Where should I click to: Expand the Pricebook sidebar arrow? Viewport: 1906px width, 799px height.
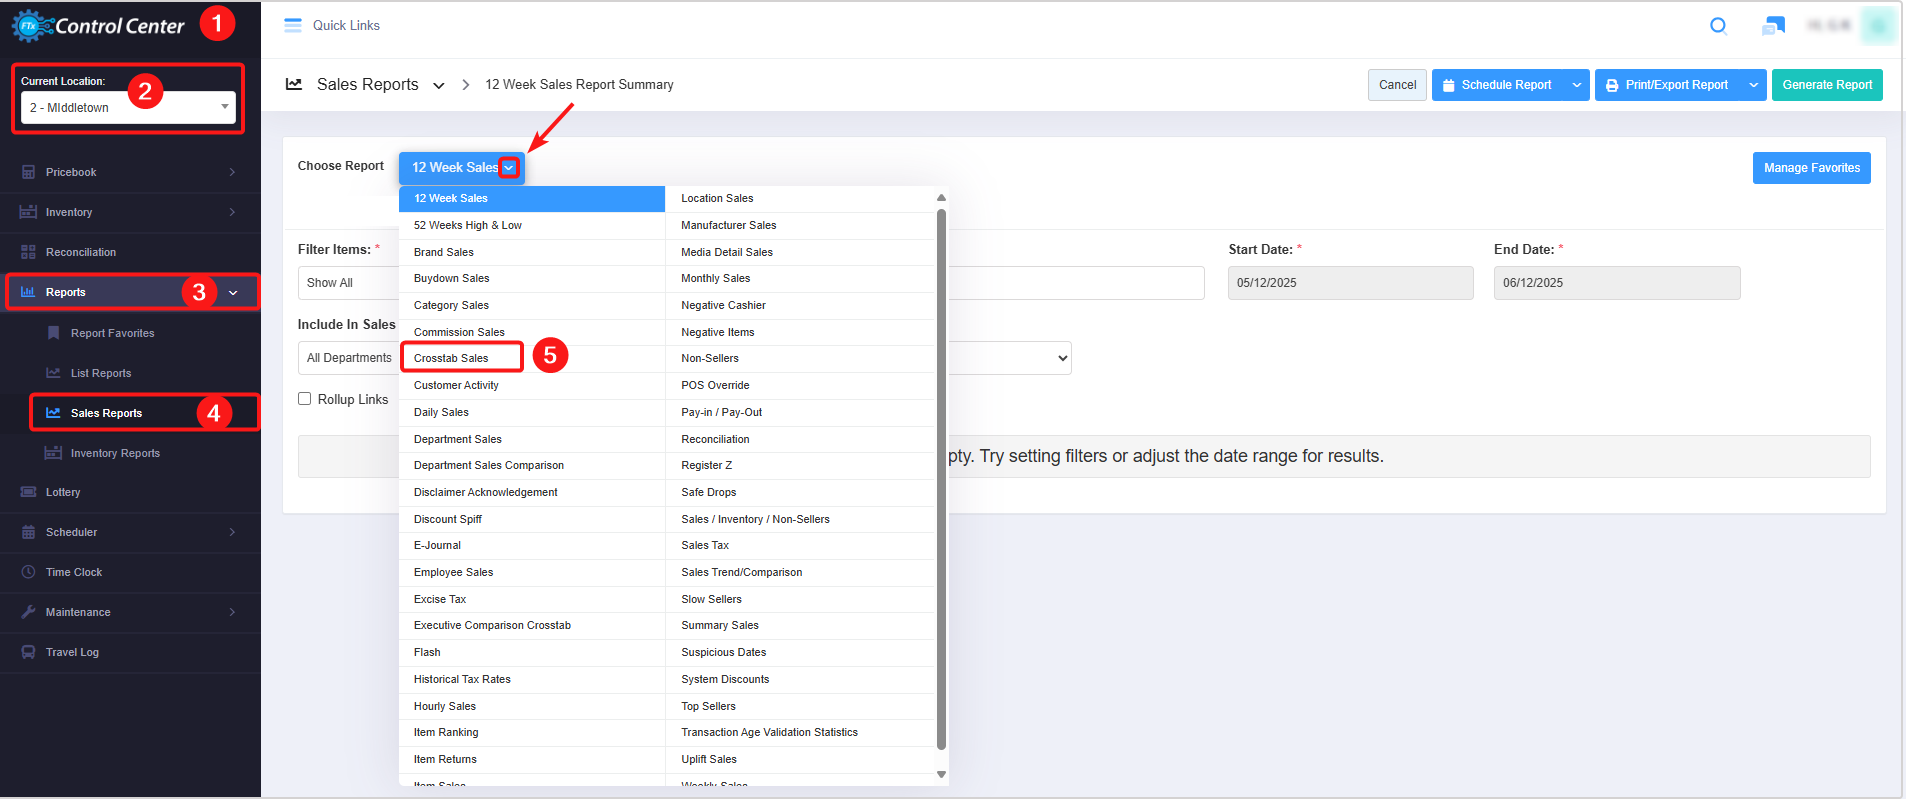click(232, 172)
